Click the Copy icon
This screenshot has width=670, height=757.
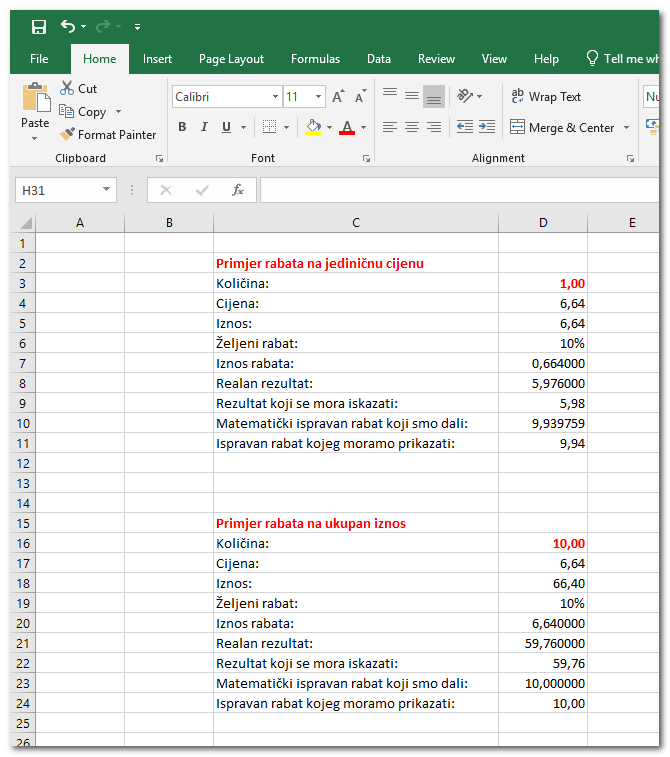point(66,112)
